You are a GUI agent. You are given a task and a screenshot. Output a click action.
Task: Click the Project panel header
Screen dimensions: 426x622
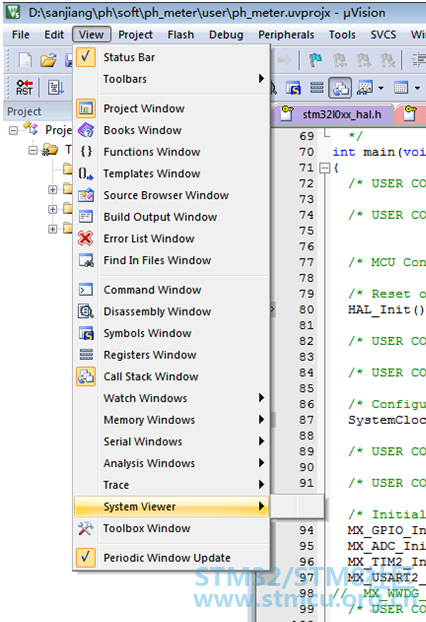pos(38,111)
